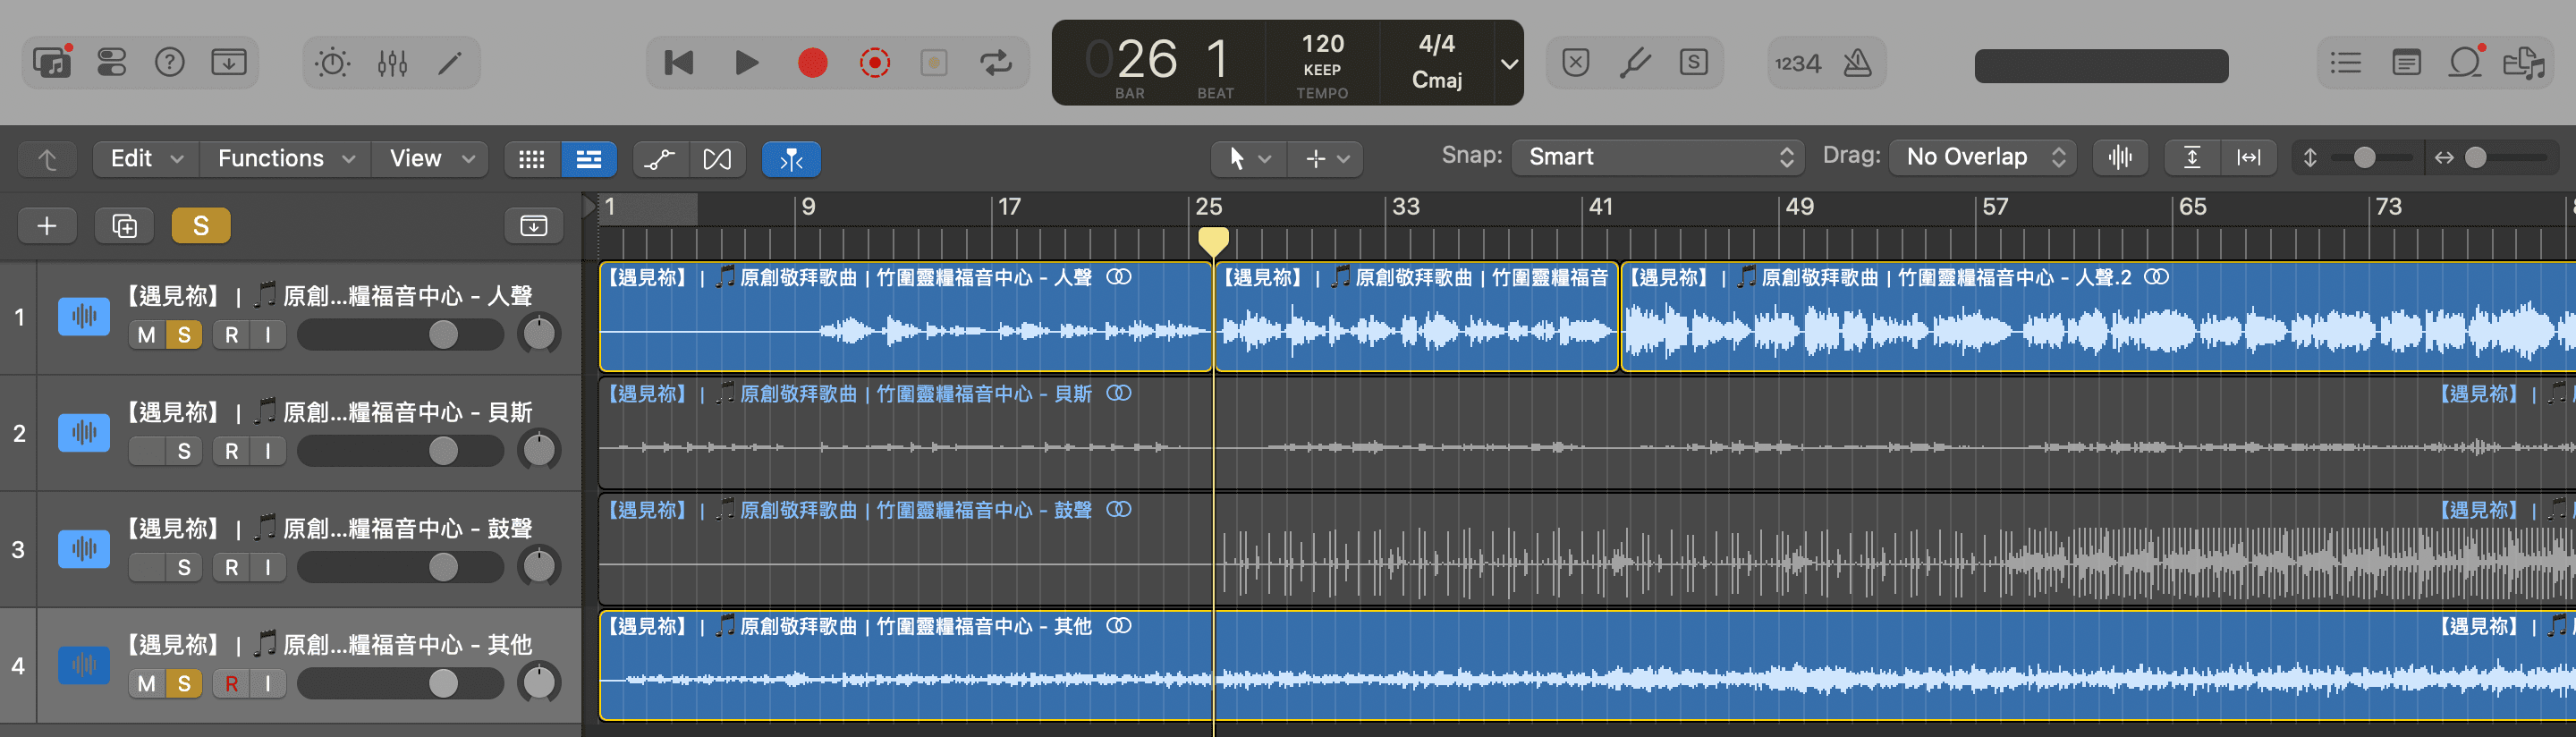This screenshot has width=2576, height=737.
Task: Start recording
Action: click(812, 63)
